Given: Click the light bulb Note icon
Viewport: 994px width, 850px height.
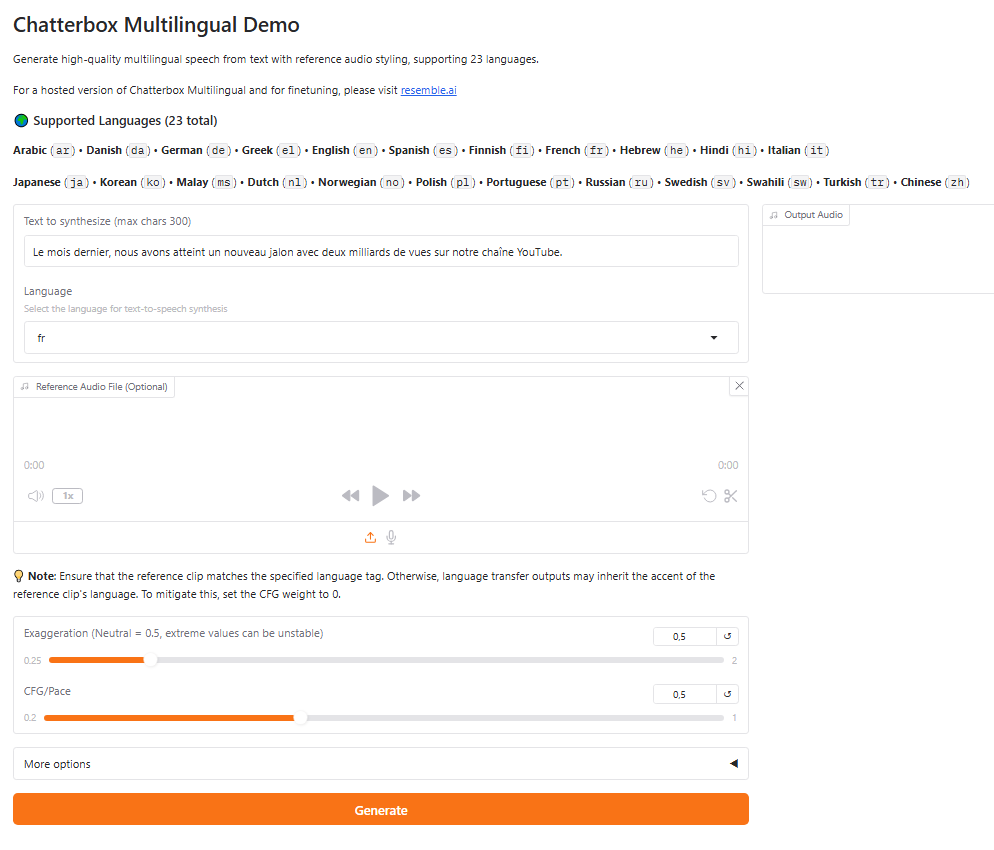Looking at the screenshot, I should point(19,576).
